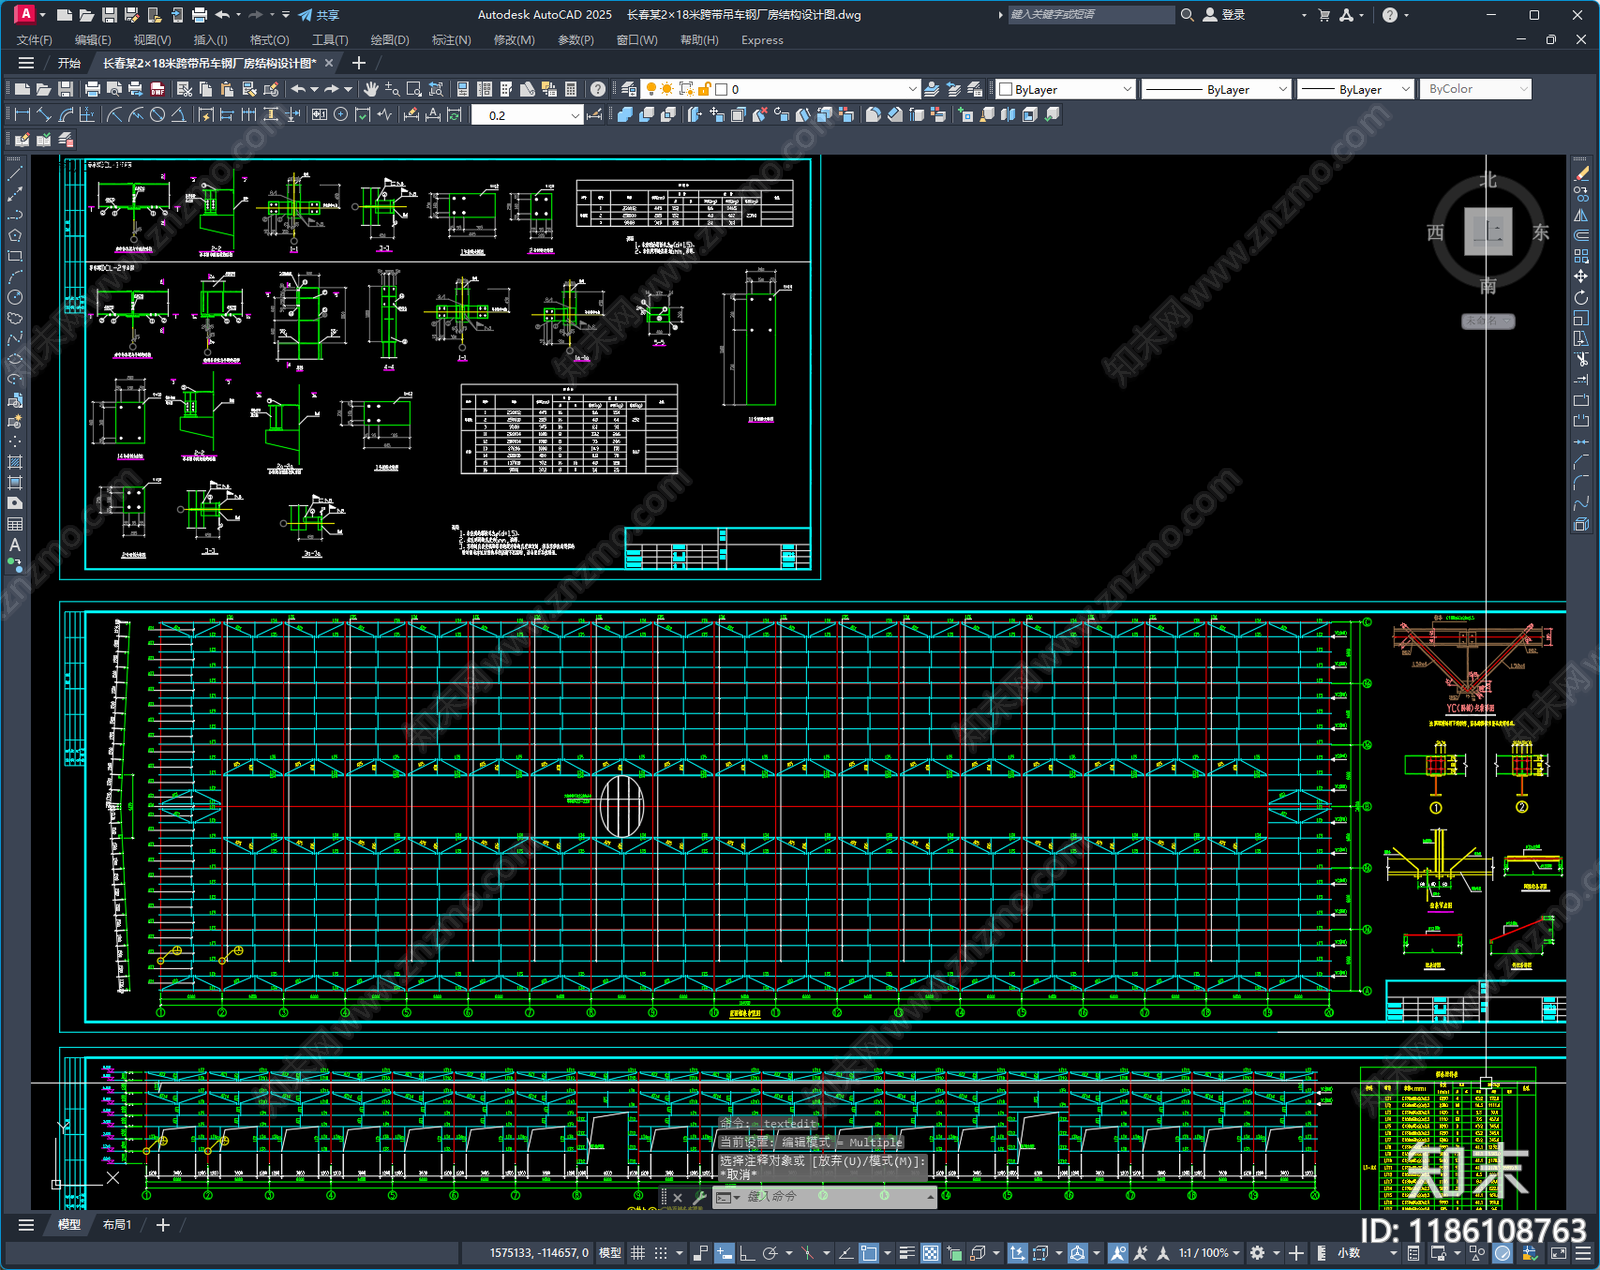Select the Pan hand tool

pos(371,89)
